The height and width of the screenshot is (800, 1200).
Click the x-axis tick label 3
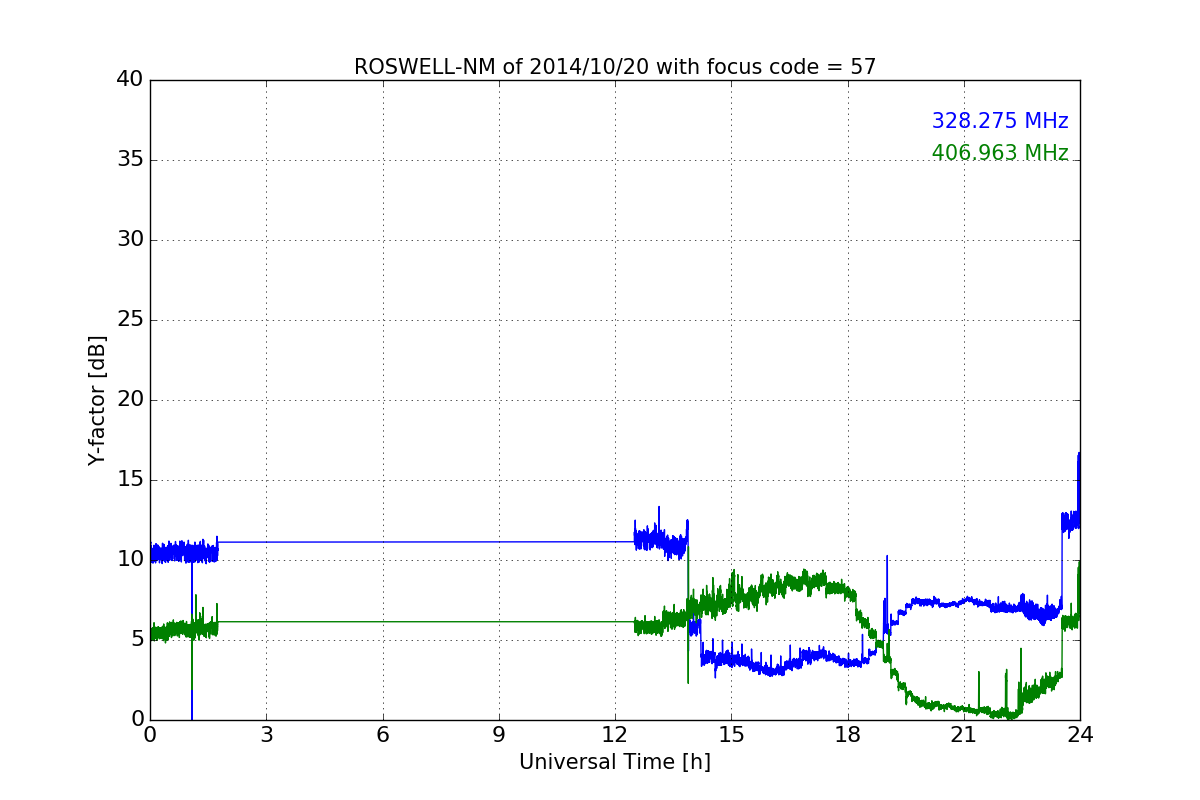tap(266, 735)
